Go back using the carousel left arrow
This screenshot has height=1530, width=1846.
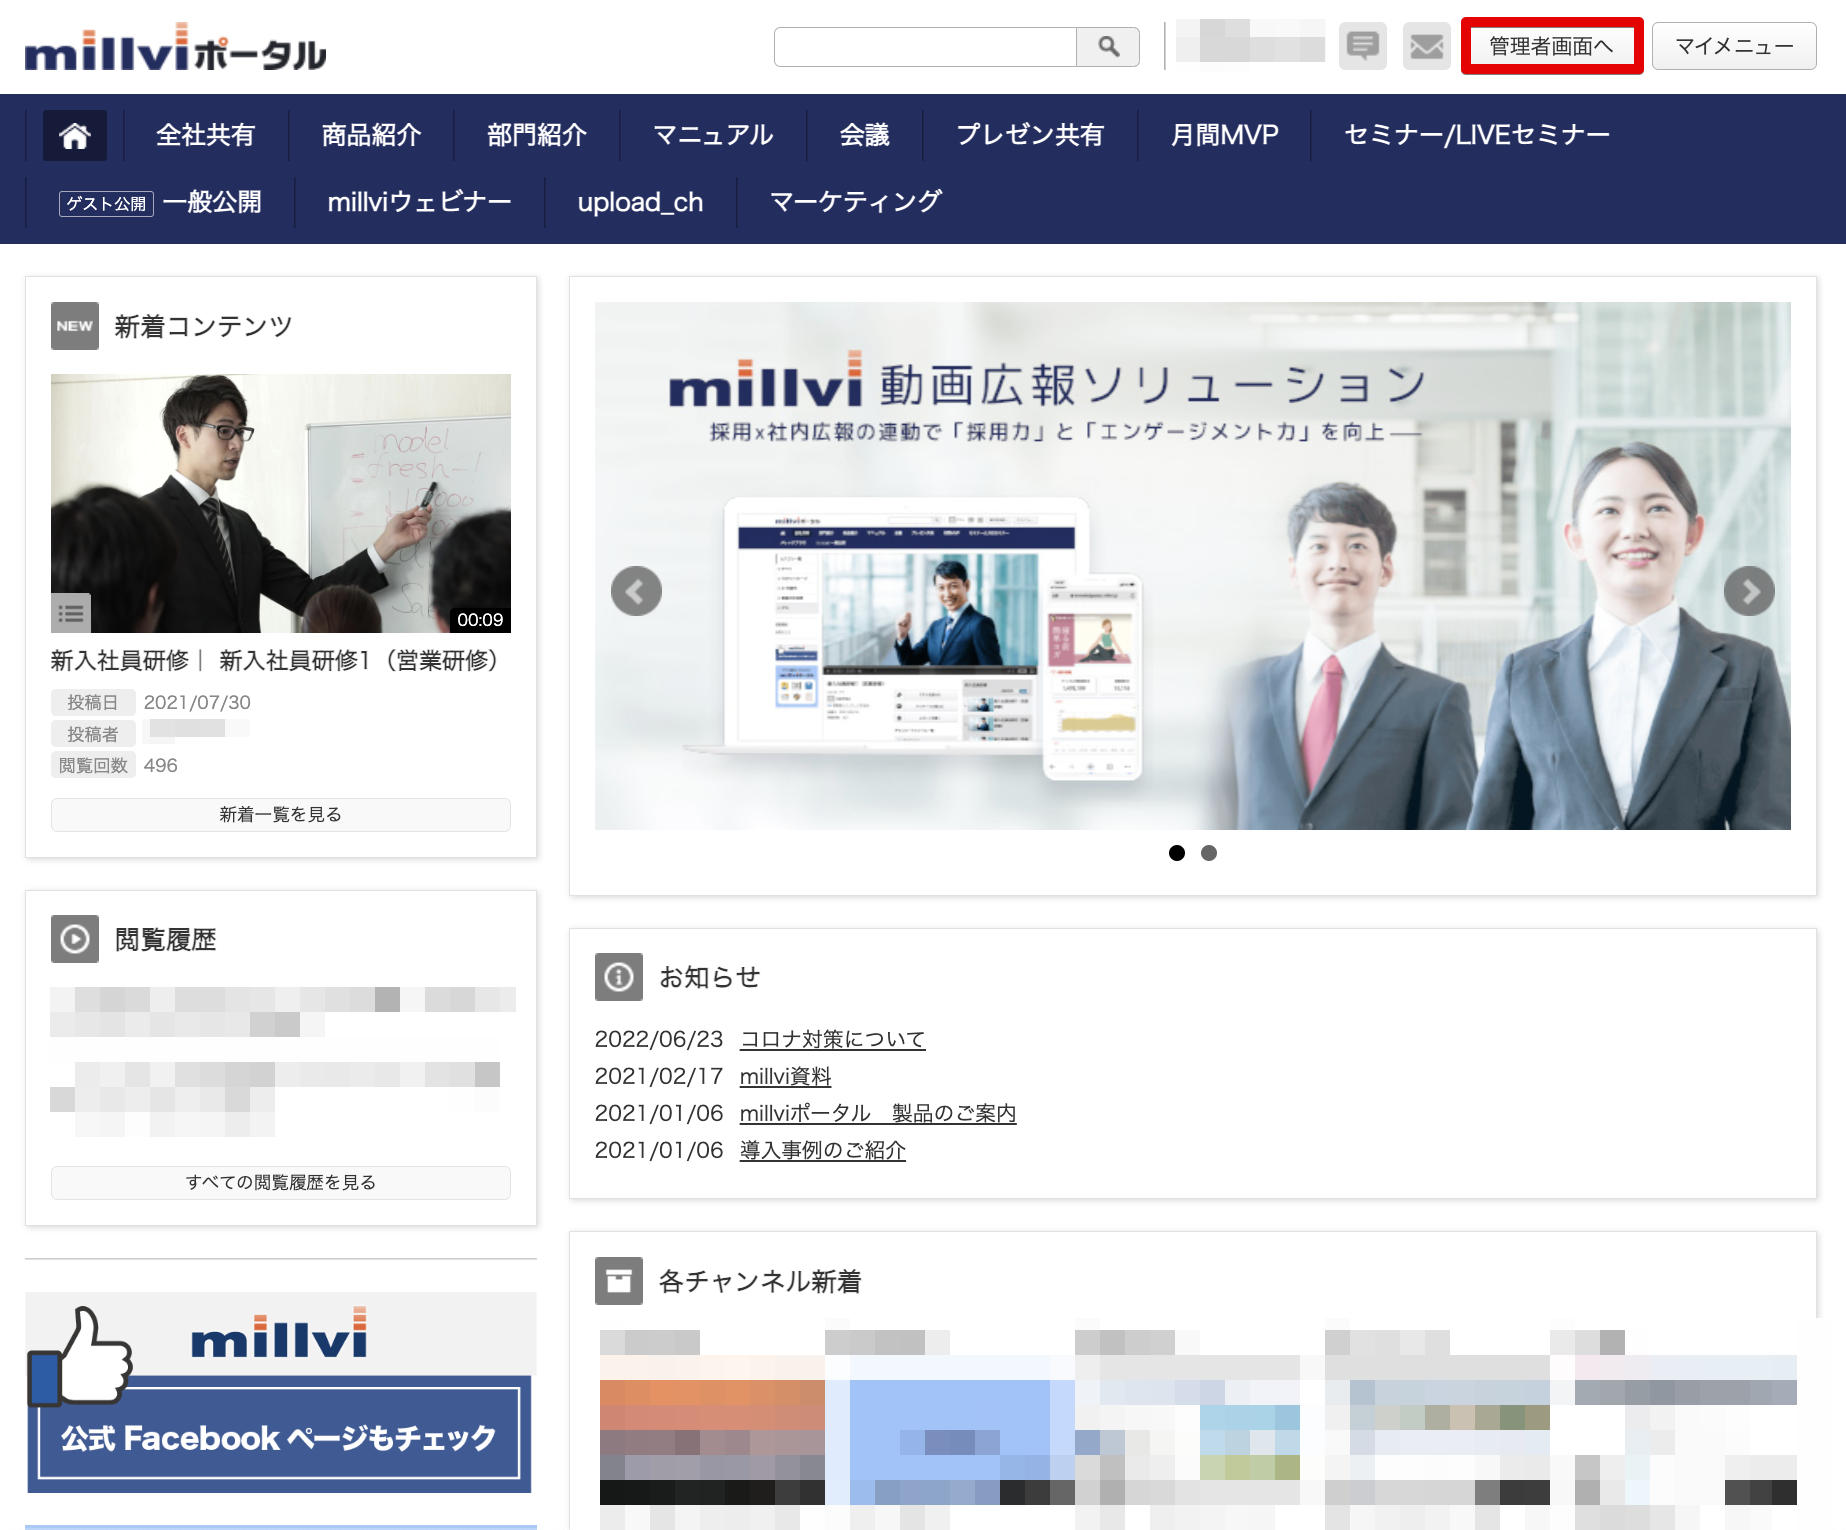(x=636, y=591)
